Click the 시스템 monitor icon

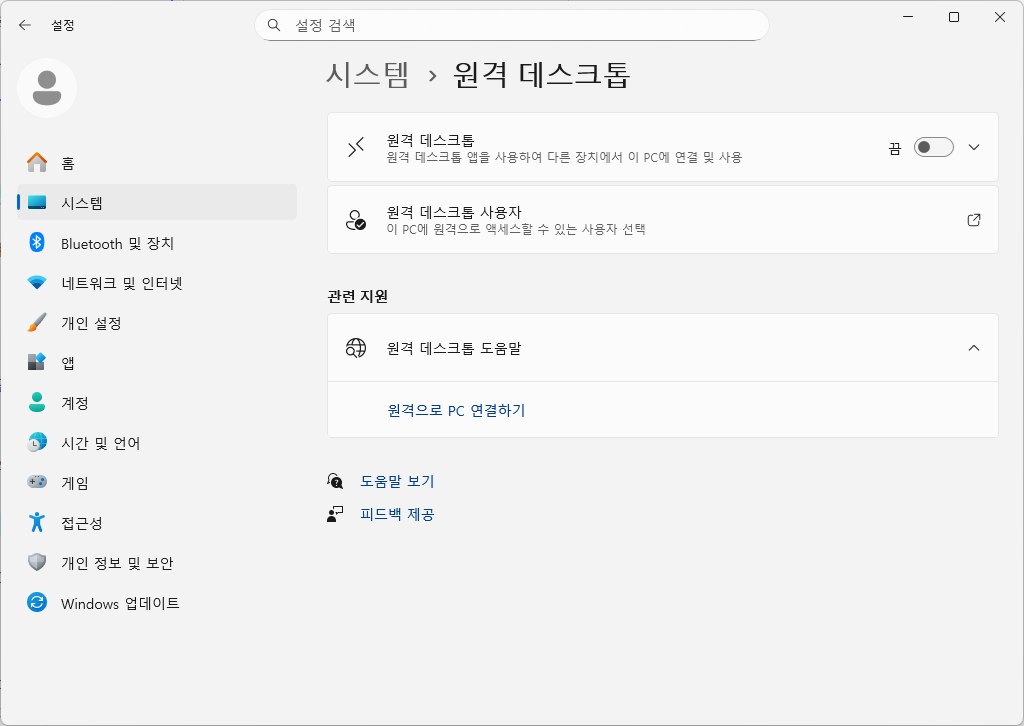(37, 203)
